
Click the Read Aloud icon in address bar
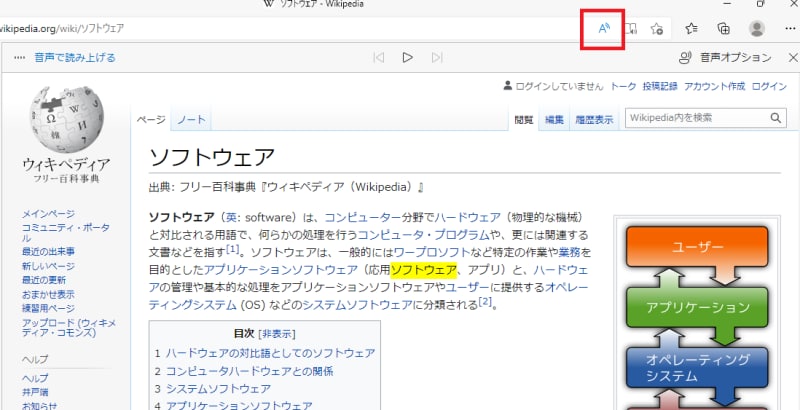pos(604,29)
